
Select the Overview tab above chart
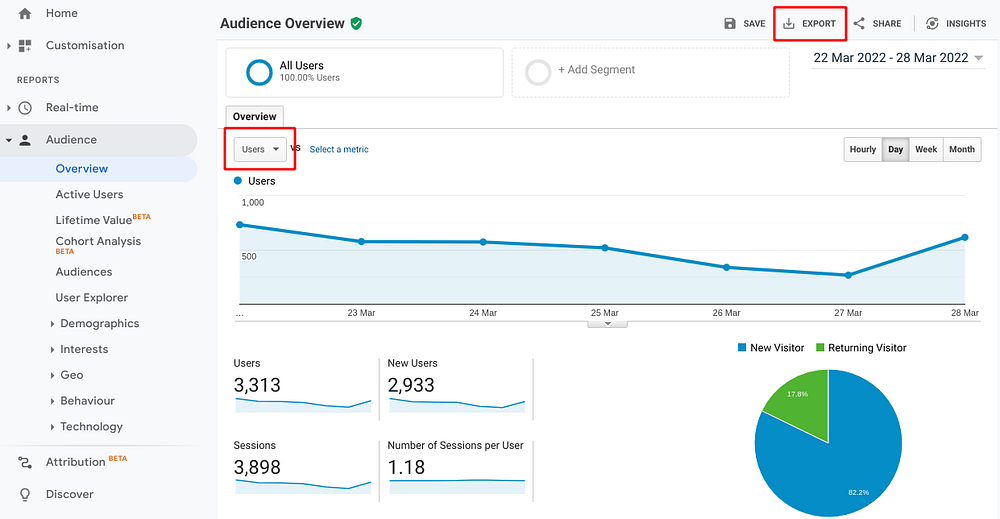(x=254, y=117)
